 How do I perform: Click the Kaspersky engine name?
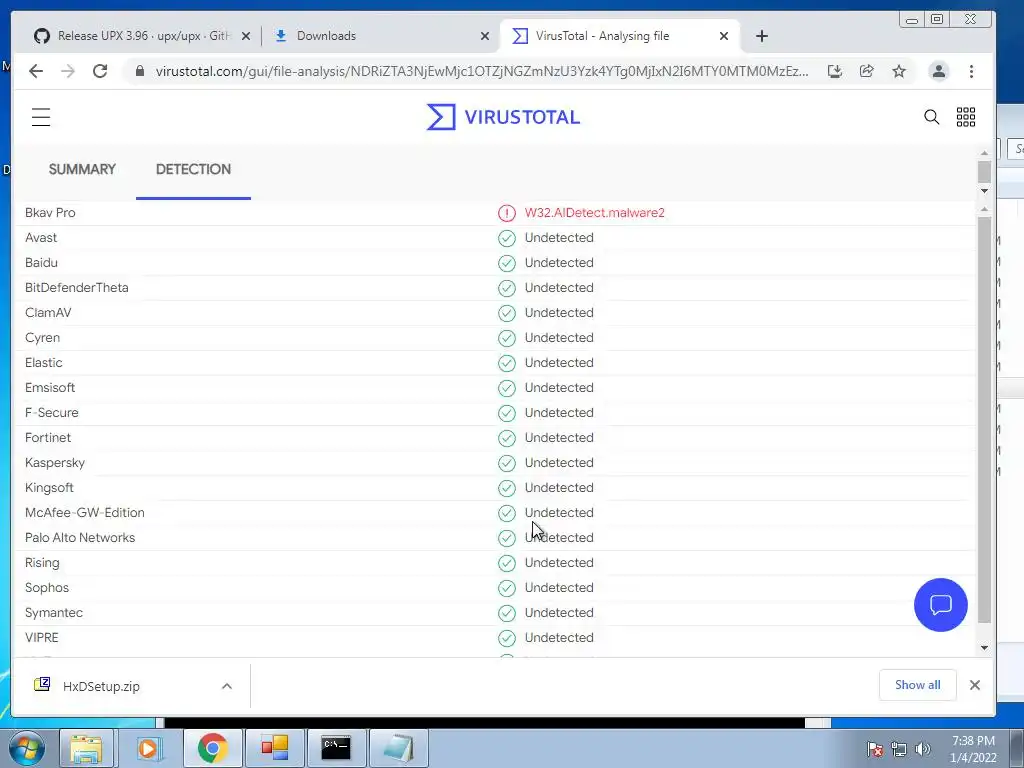[55, 463]
